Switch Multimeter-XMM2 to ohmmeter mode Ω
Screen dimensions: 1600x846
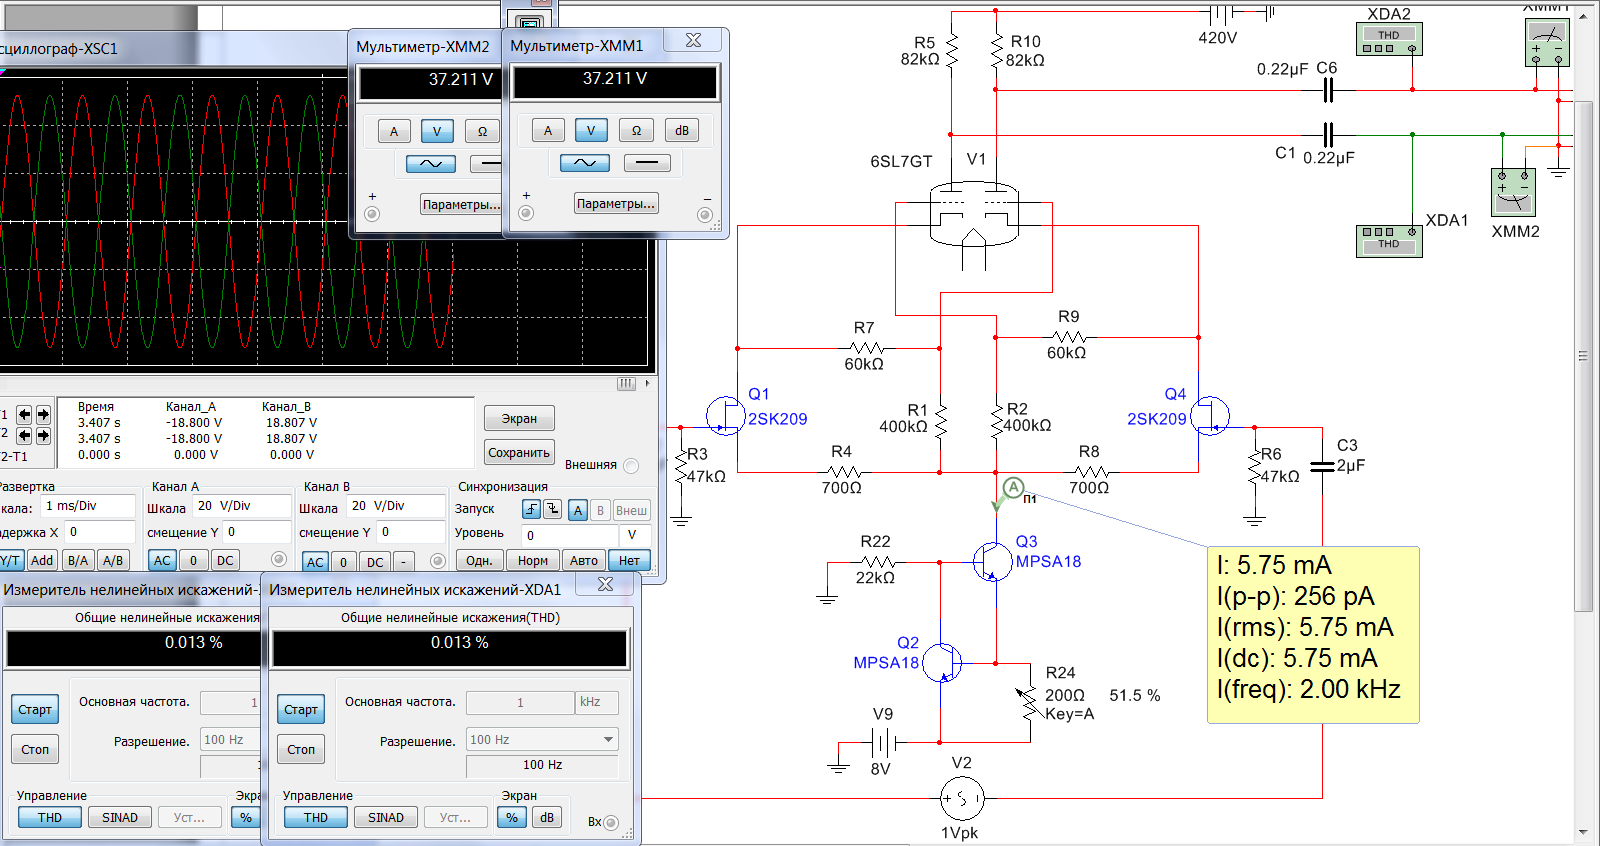(482, 131)
